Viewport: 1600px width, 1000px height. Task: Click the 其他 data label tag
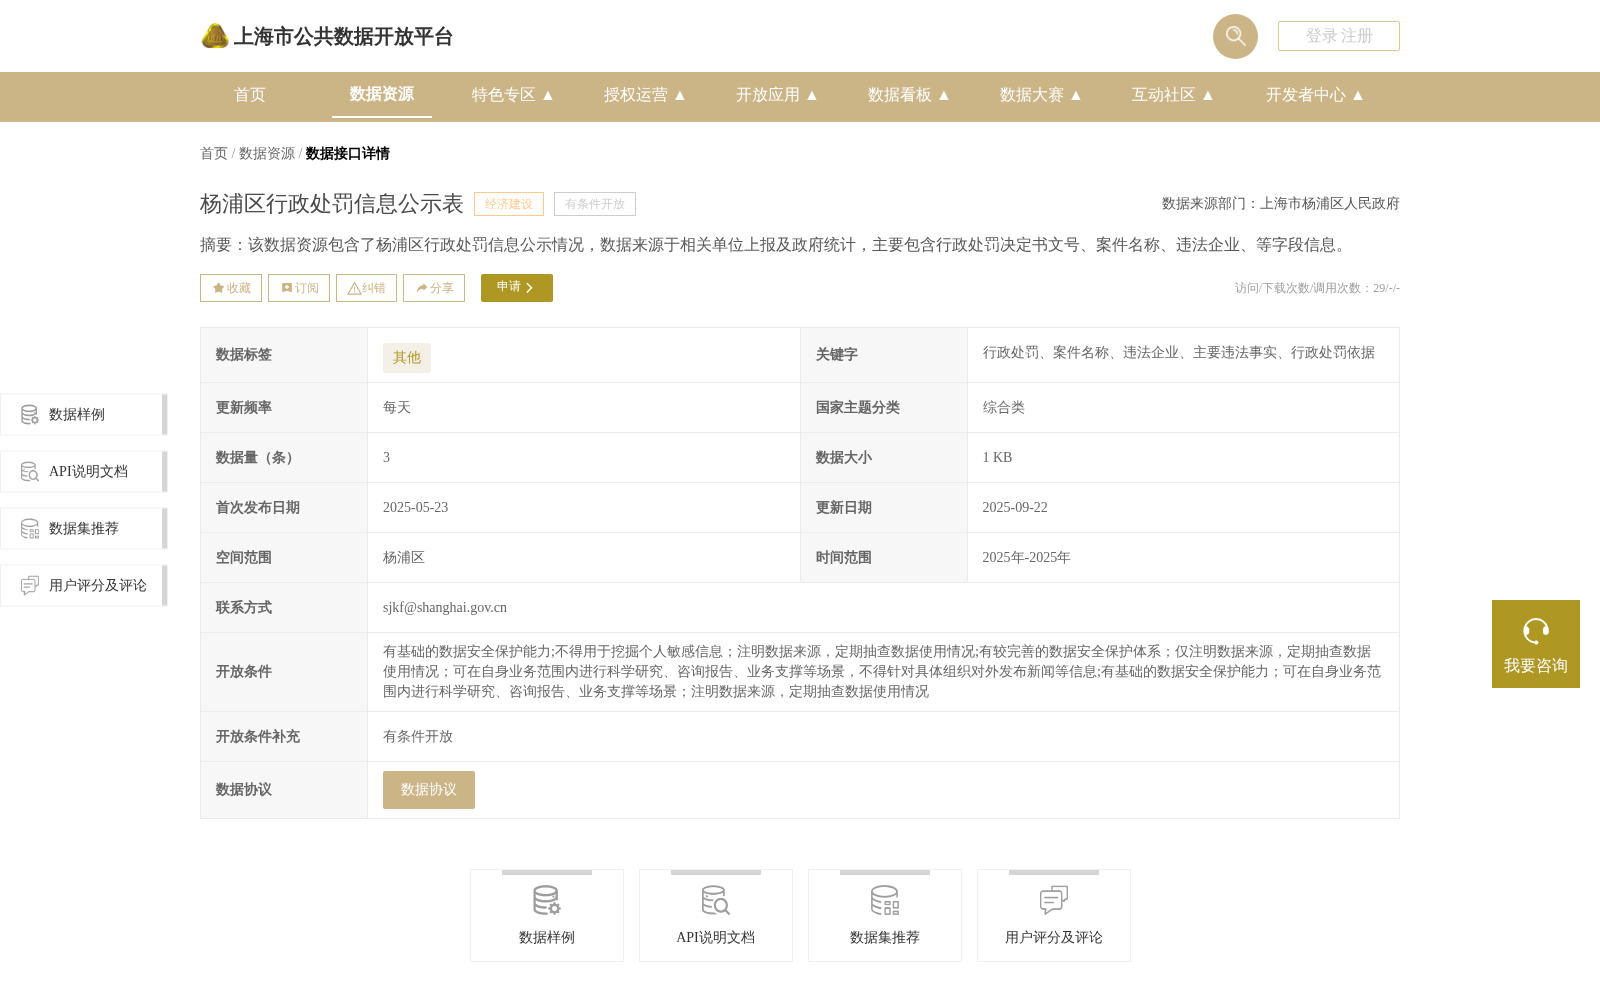407,358
